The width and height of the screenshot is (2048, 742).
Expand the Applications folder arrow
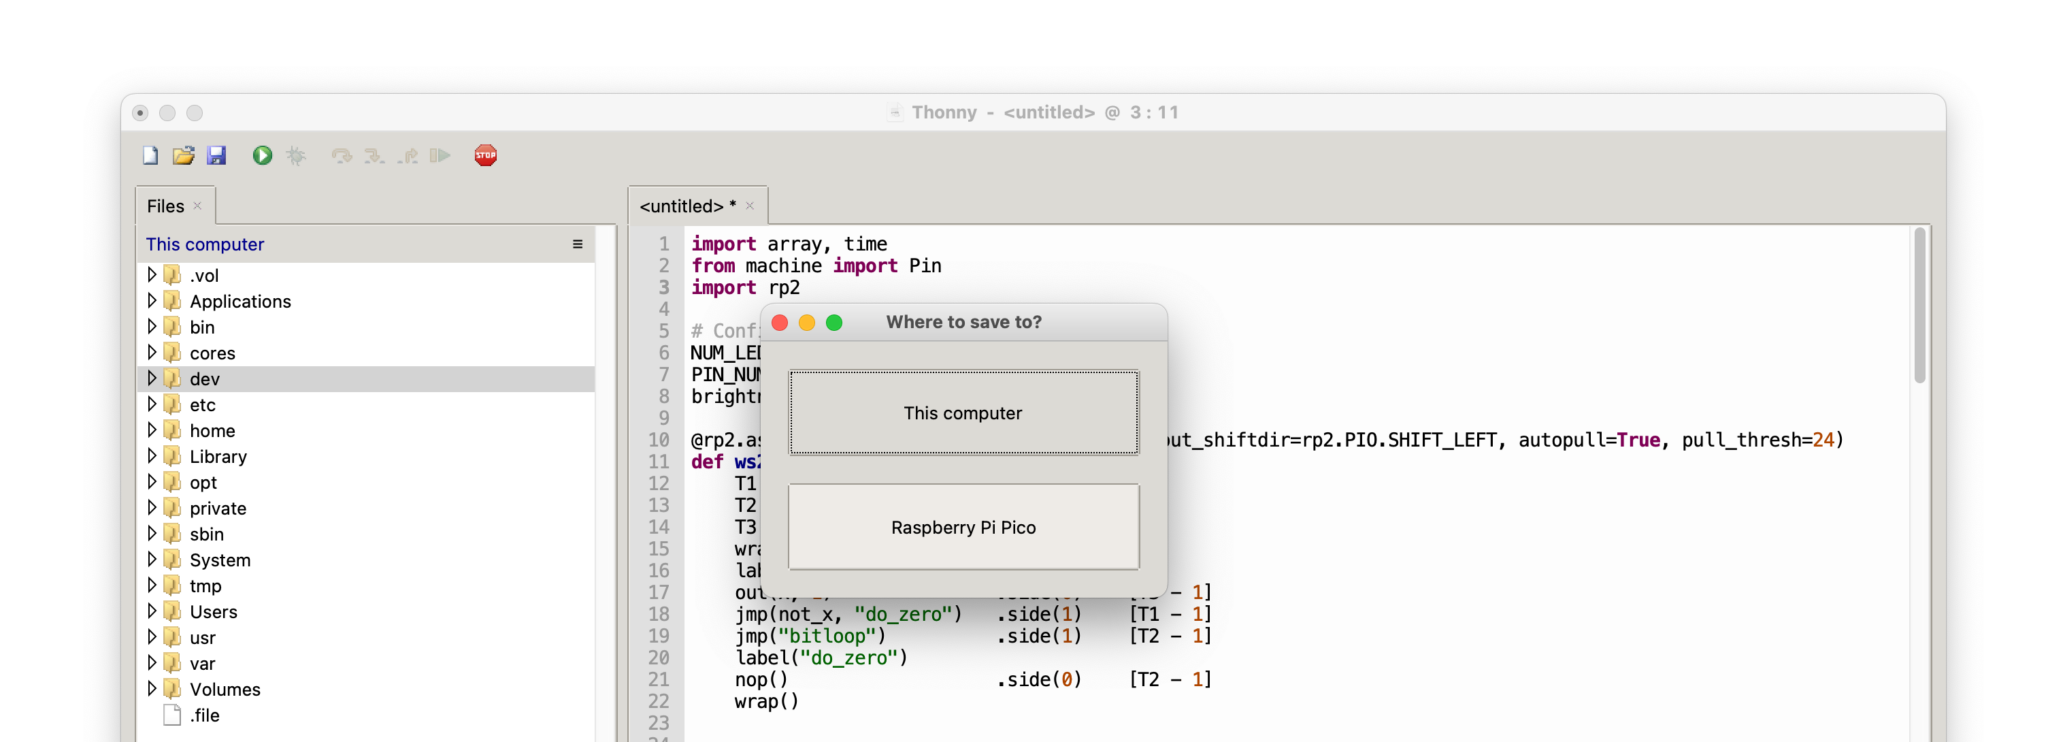click(x=152, y=301)
